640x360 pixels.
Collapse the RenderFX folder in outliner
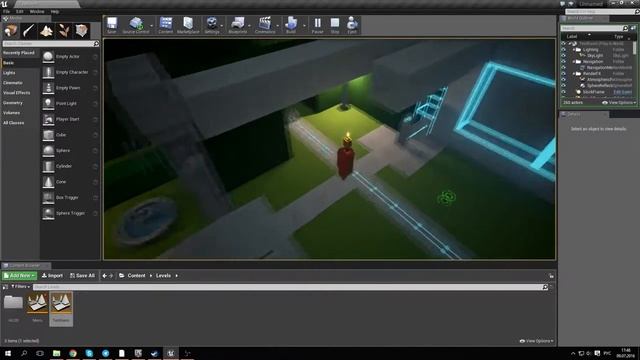574,74
